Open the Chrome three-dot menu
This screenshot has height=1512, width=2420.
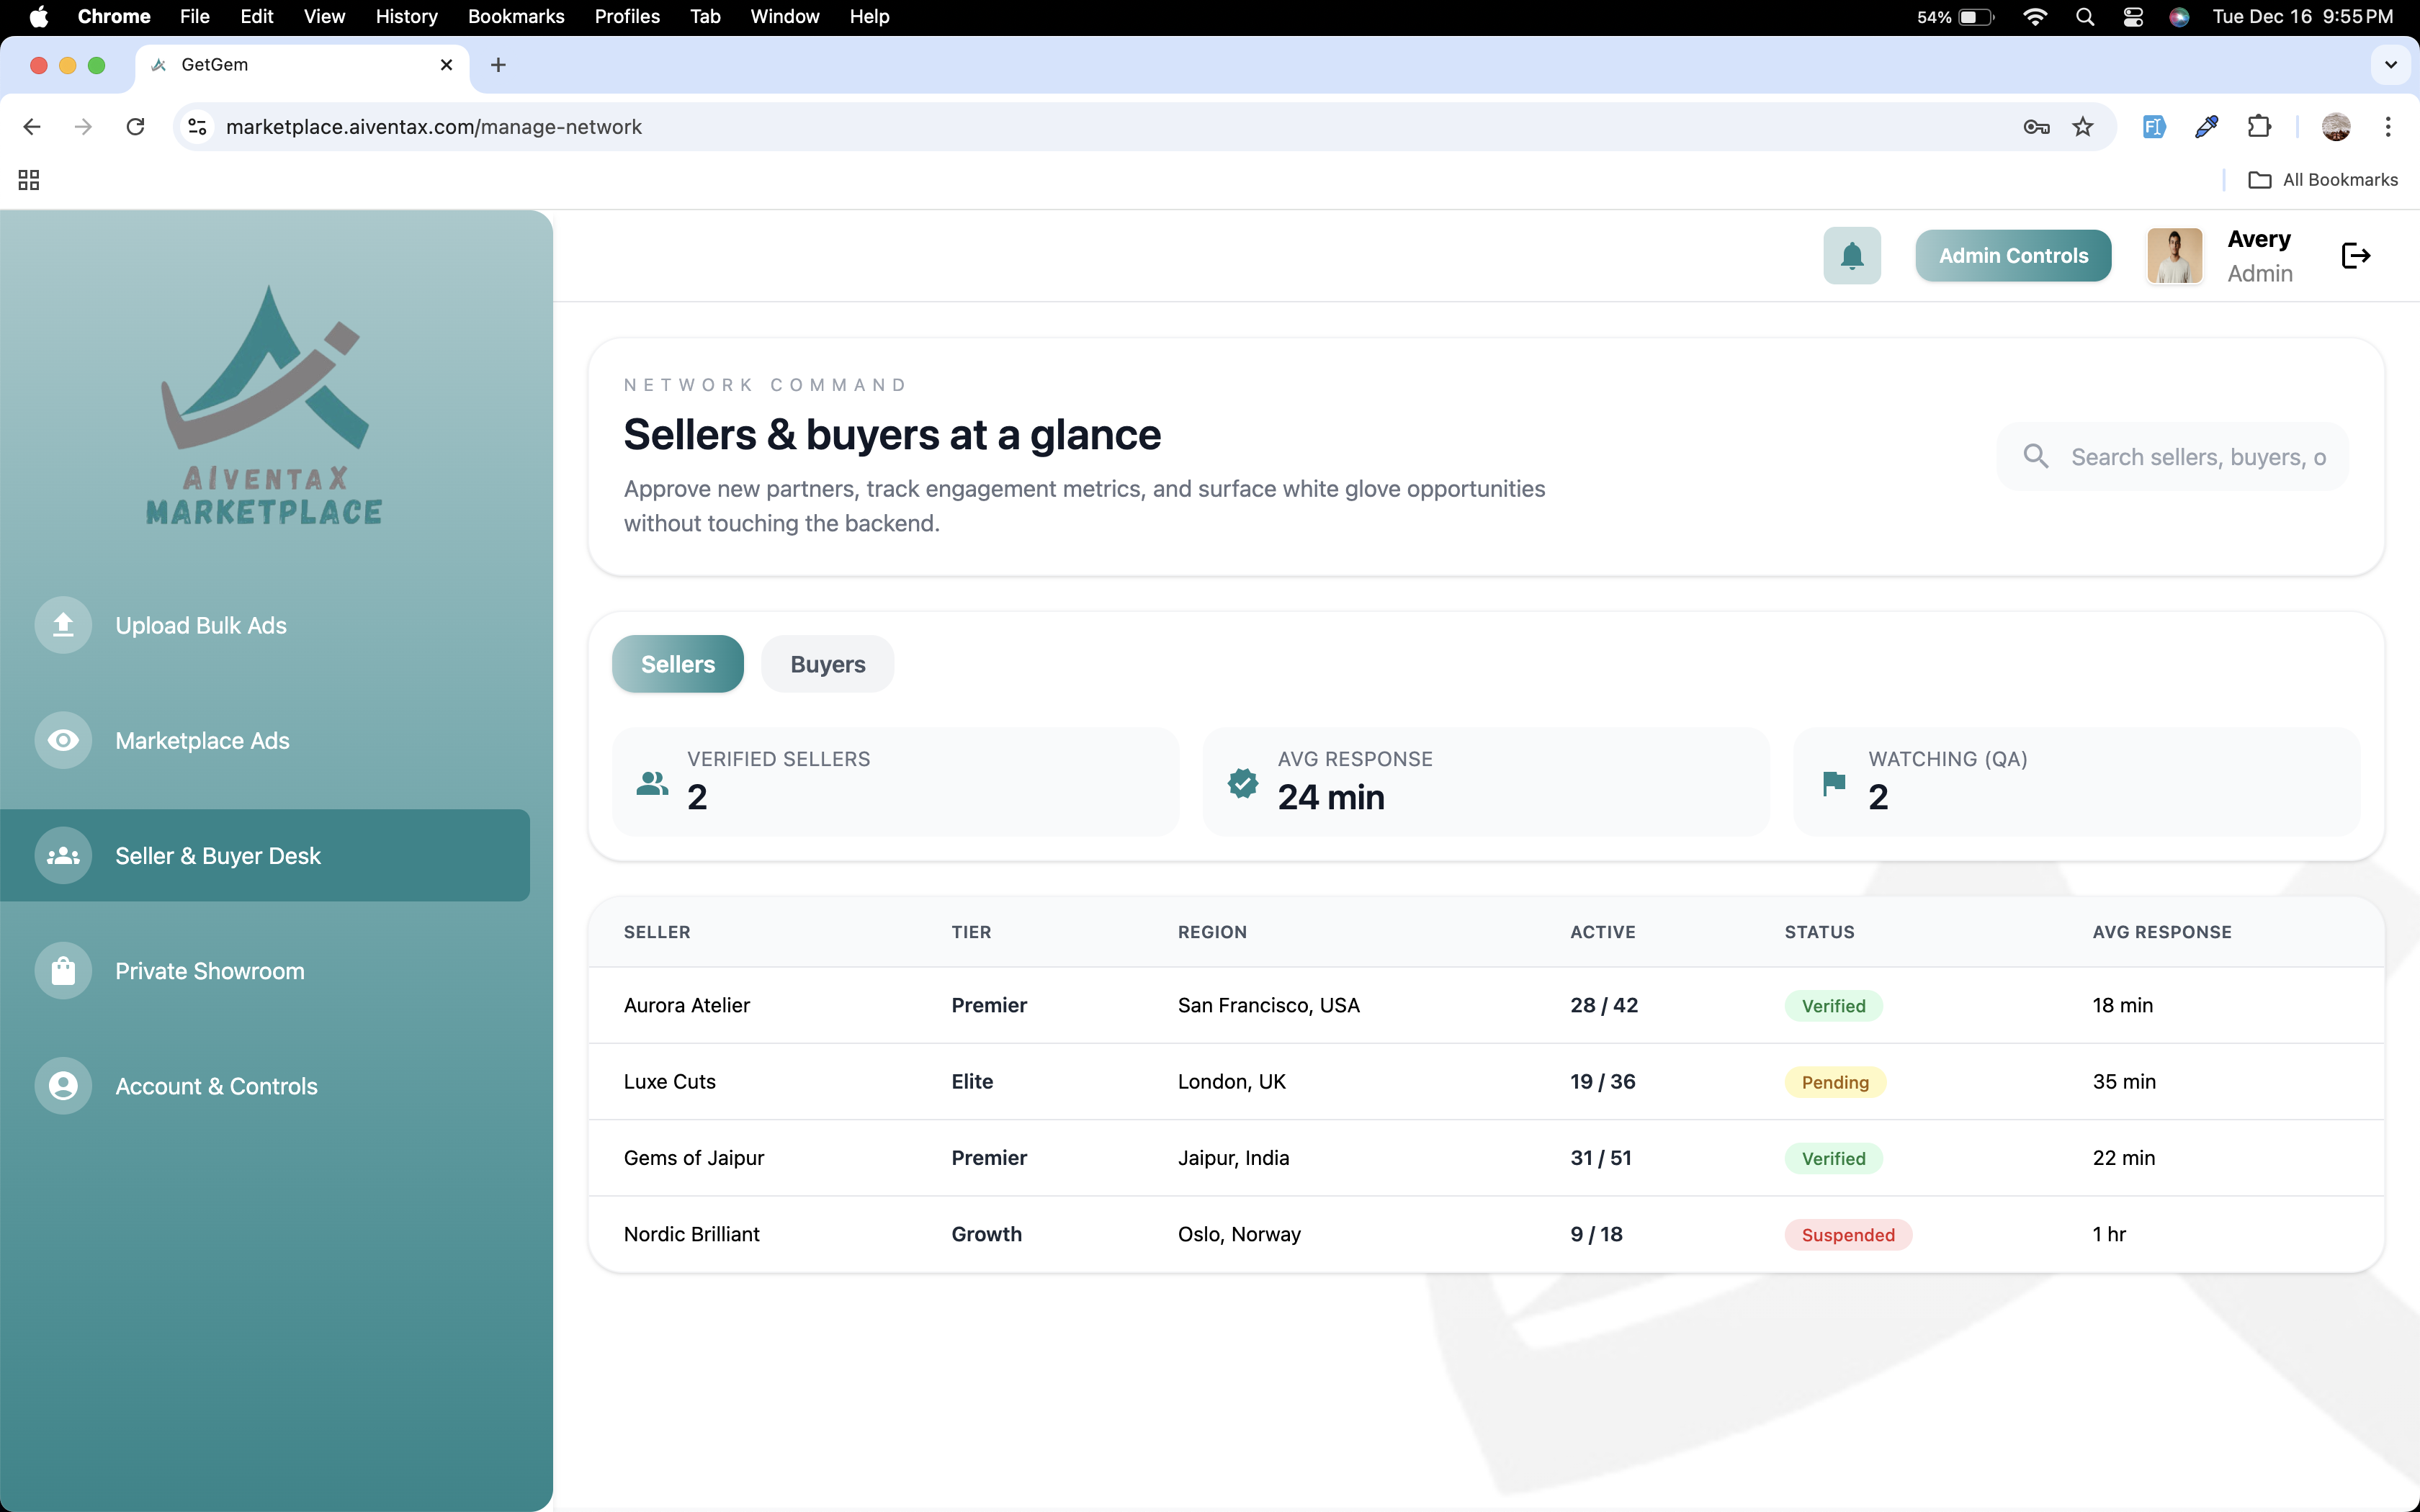(2388, 126)
